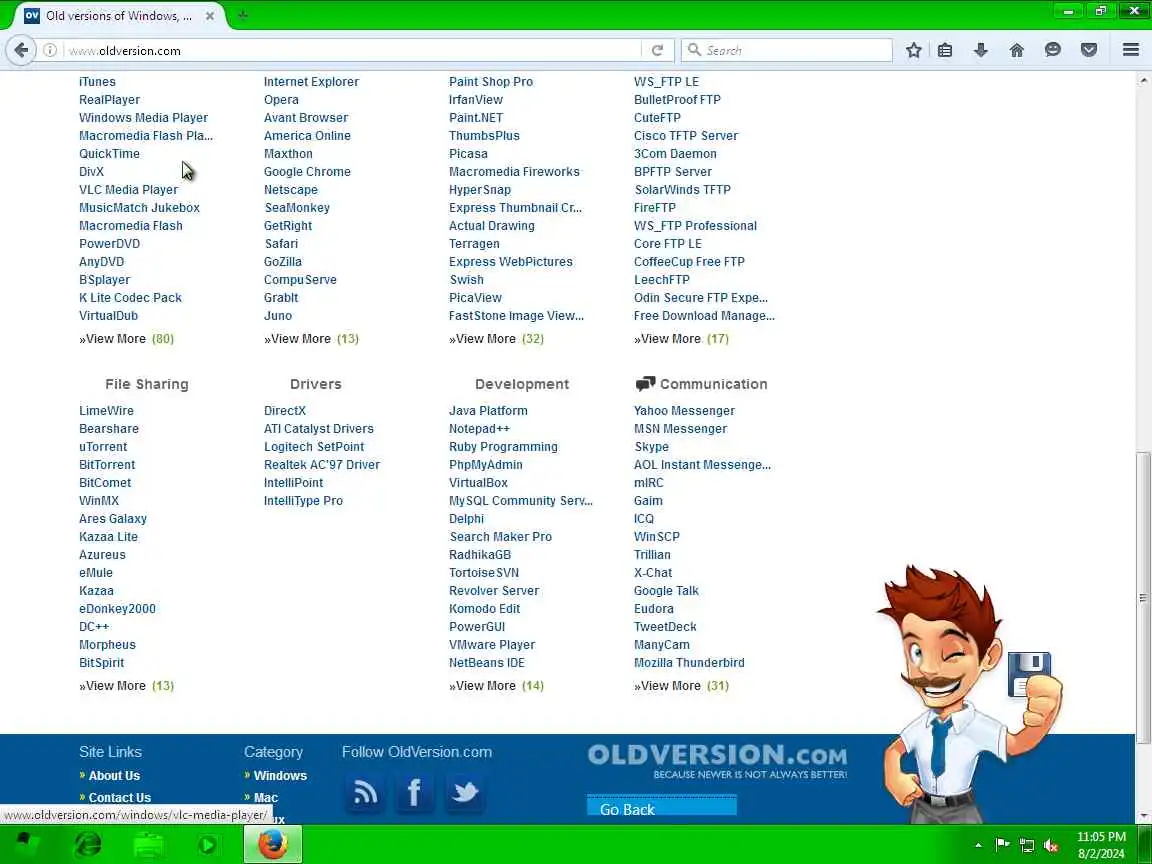The height and width of the screenshot is (864, 1152).
Task: Click Firefox icon in taskbar
Action: (273, 844)
